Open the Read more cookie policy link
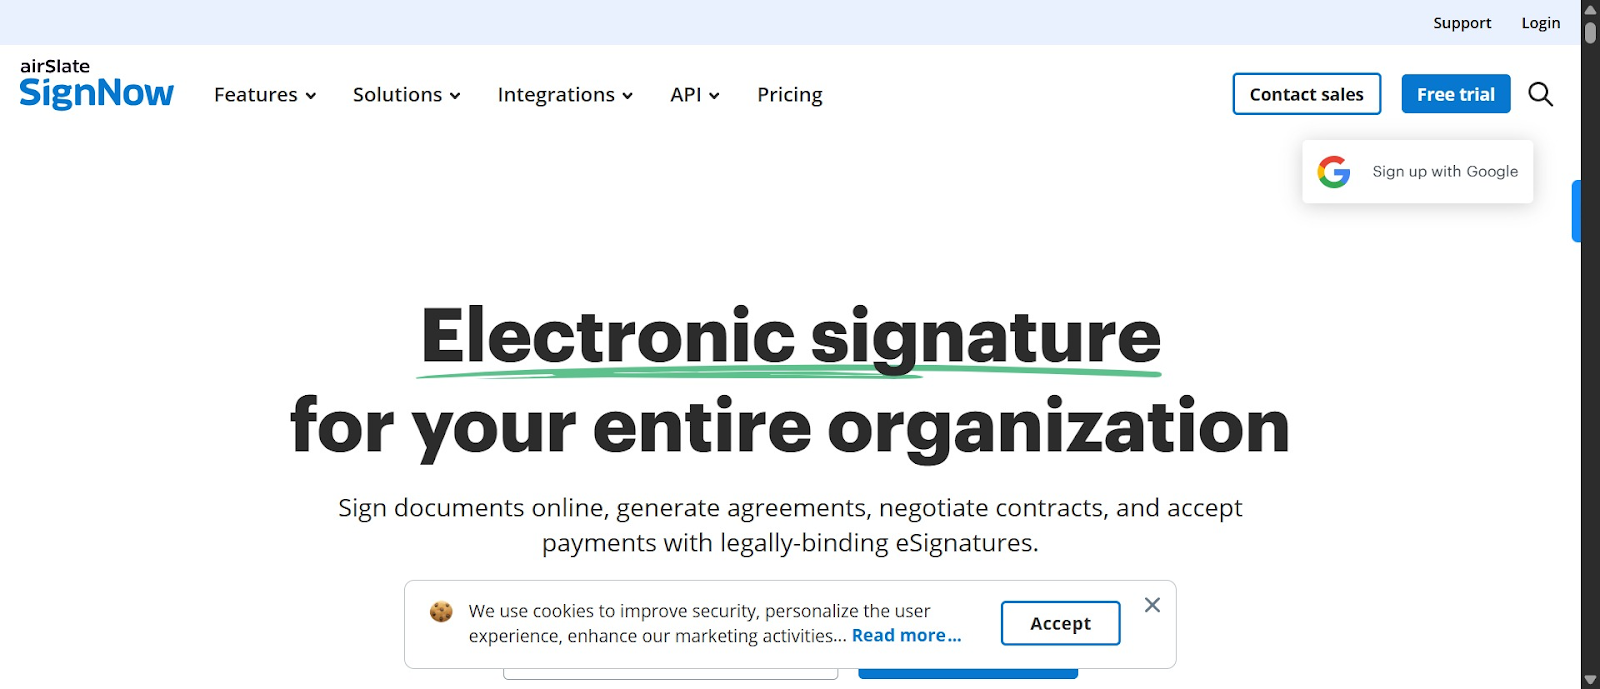Screen dimensions: 1600x689 pos(905,635)
